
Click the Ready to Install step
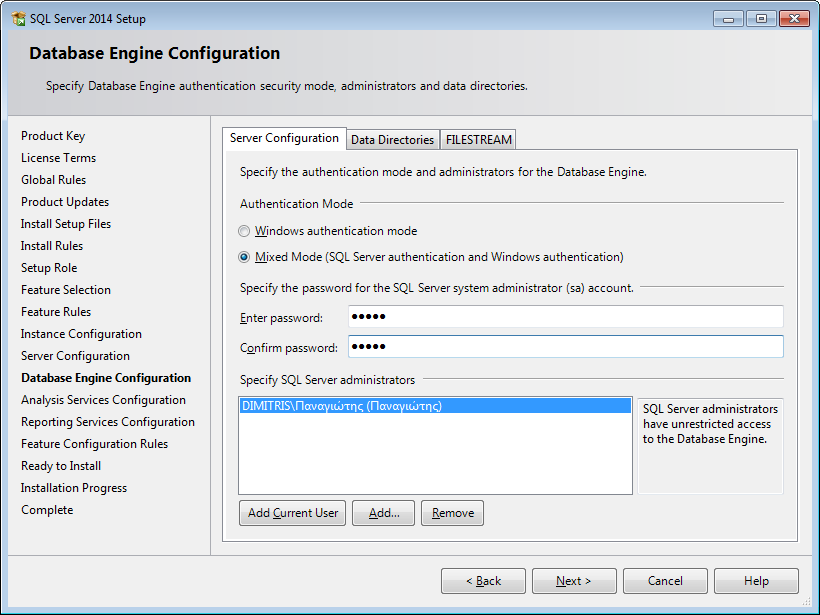pyautogui.click(x=61, y=465)
